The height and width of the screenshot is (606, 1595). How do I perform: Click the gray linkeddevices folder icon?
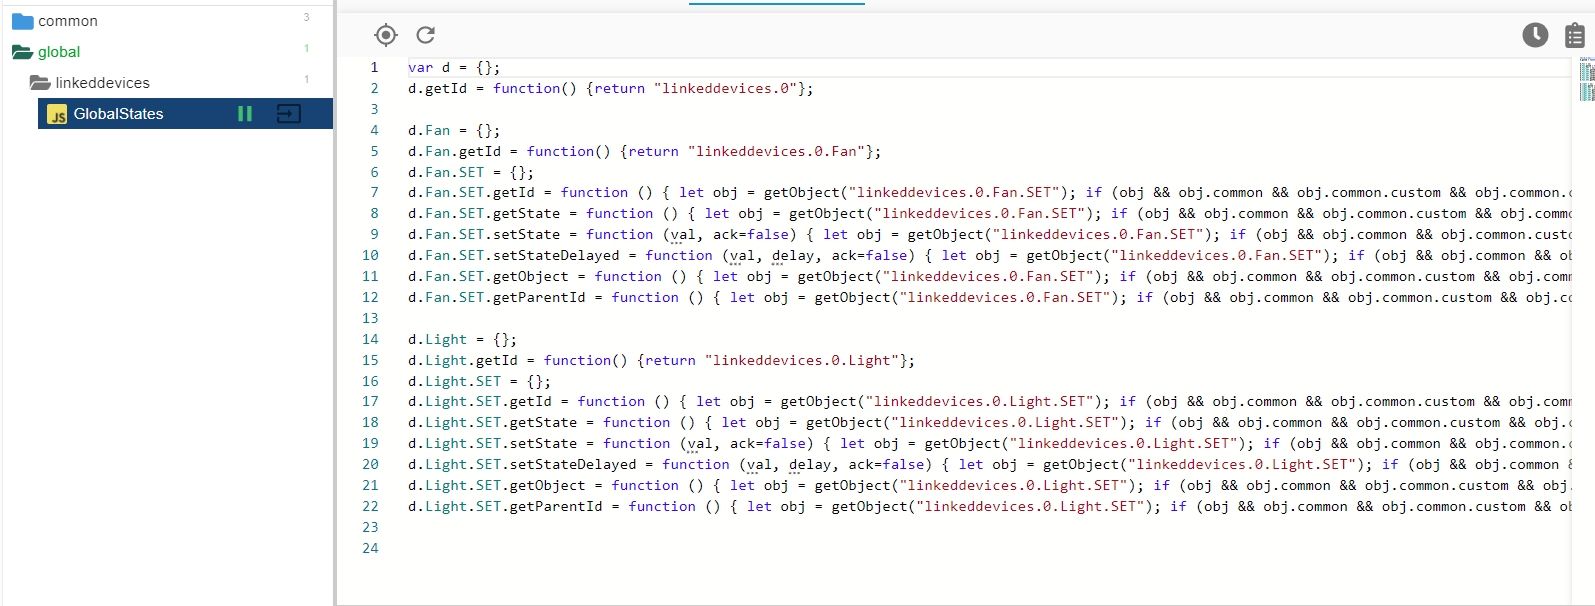(40, 83)
